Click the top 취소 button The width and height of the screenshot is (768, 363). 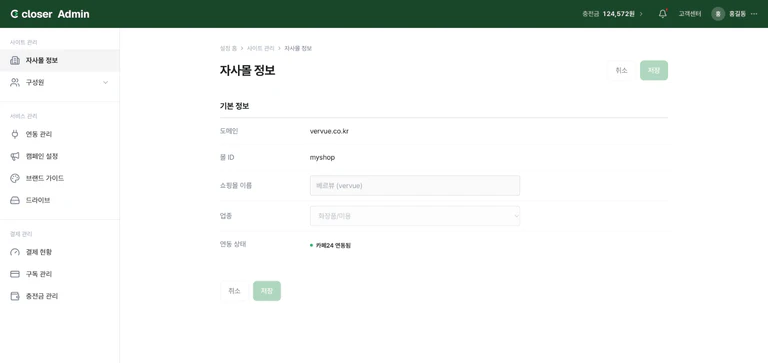pyautogui.click(x=621, y=71)
